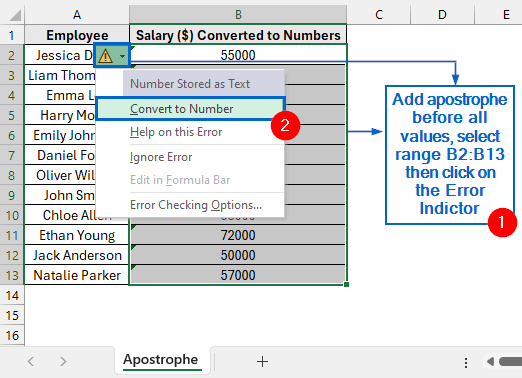This screenshot has height=378, width=522.
Task: Click the Emily Johr name cell
Action: [60, 135]
